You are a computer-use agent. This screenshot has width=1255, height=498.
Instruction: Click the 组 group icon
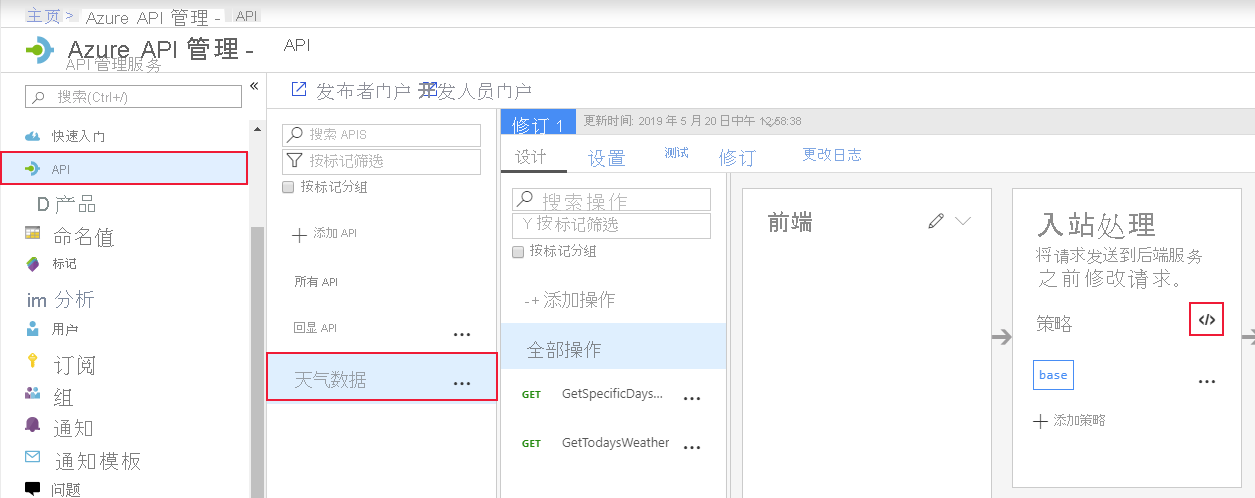pos(32,394)
